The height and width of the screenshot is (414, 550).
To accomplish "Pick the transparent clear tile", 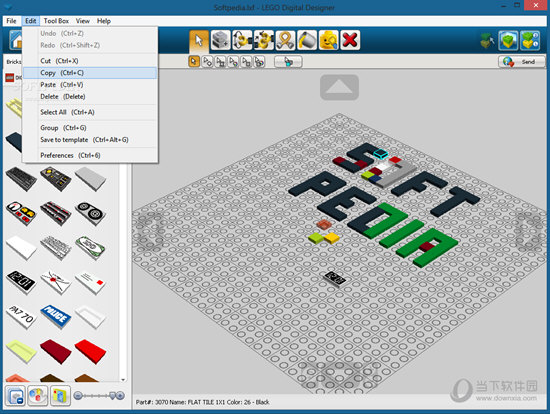I will pyautogui.click(x=90, y=316).
